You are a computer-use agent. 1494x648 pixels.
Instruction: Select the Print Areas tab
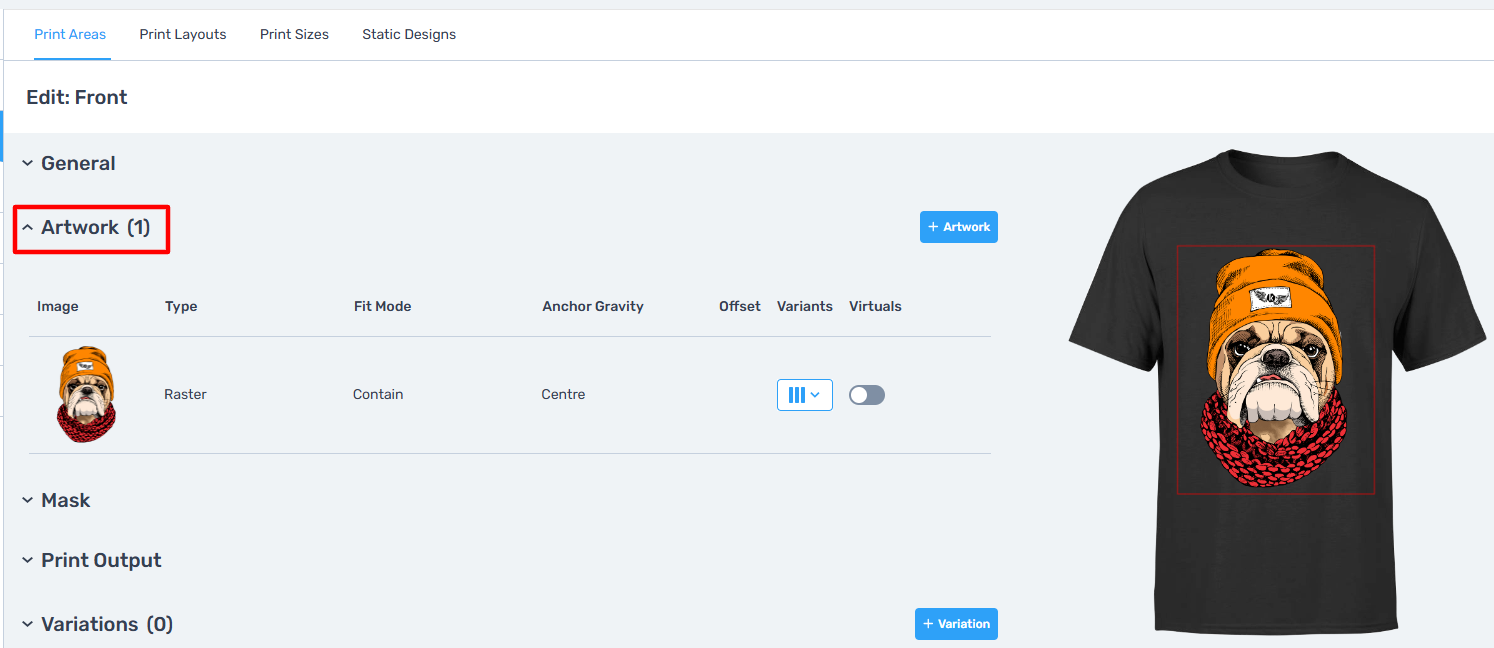[x=70, y=34]
